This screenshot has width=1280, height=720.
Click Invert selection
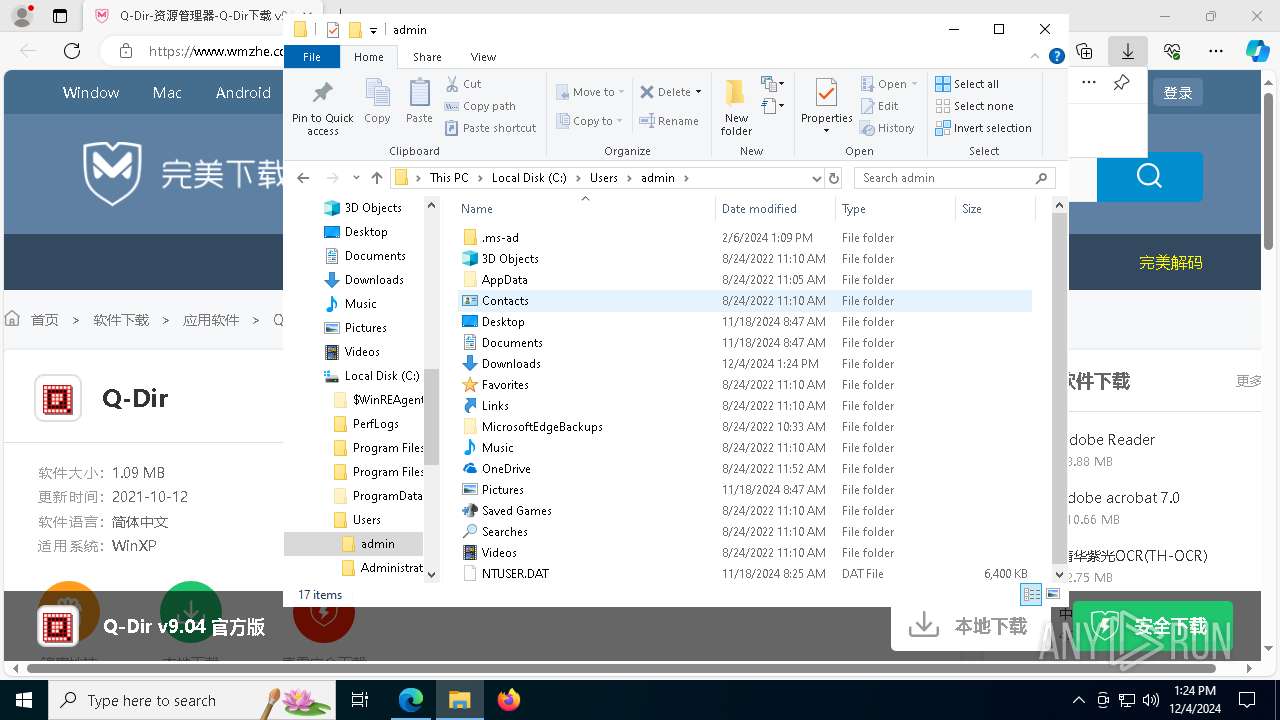tap(983, 128)
